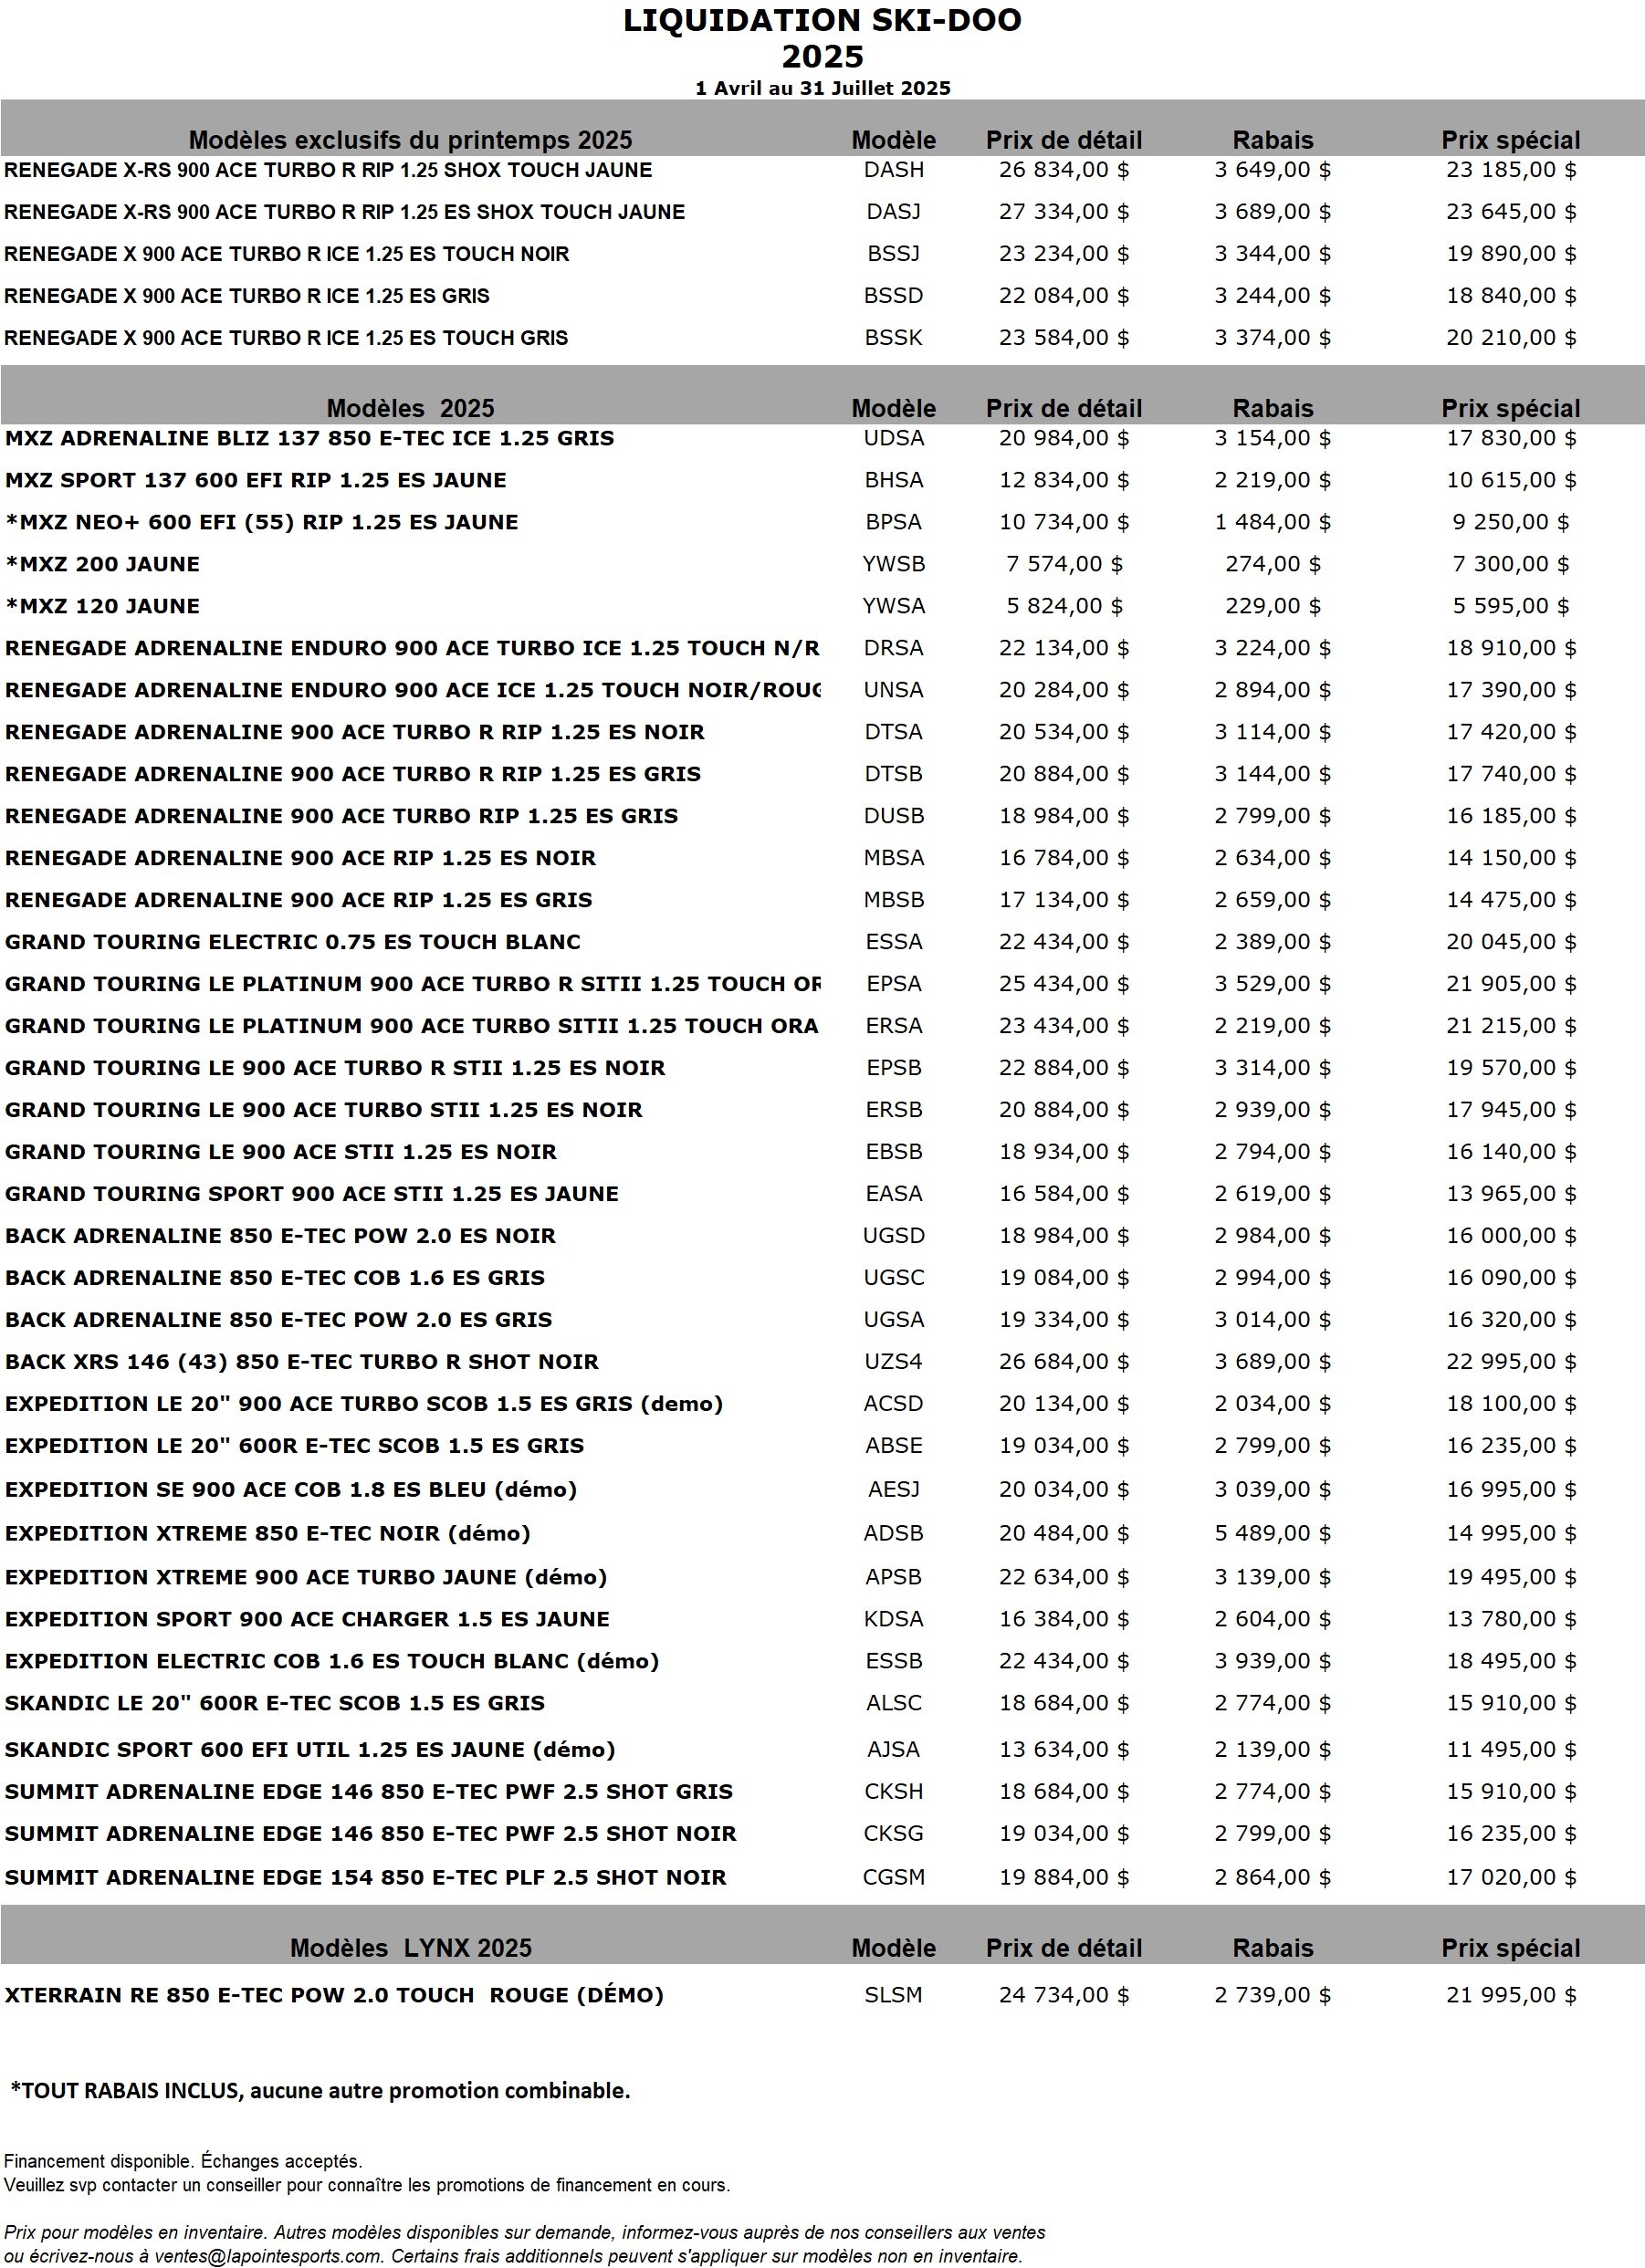Click the rebate 1 484,00 $
1645x2268 pixels.
1272,522
